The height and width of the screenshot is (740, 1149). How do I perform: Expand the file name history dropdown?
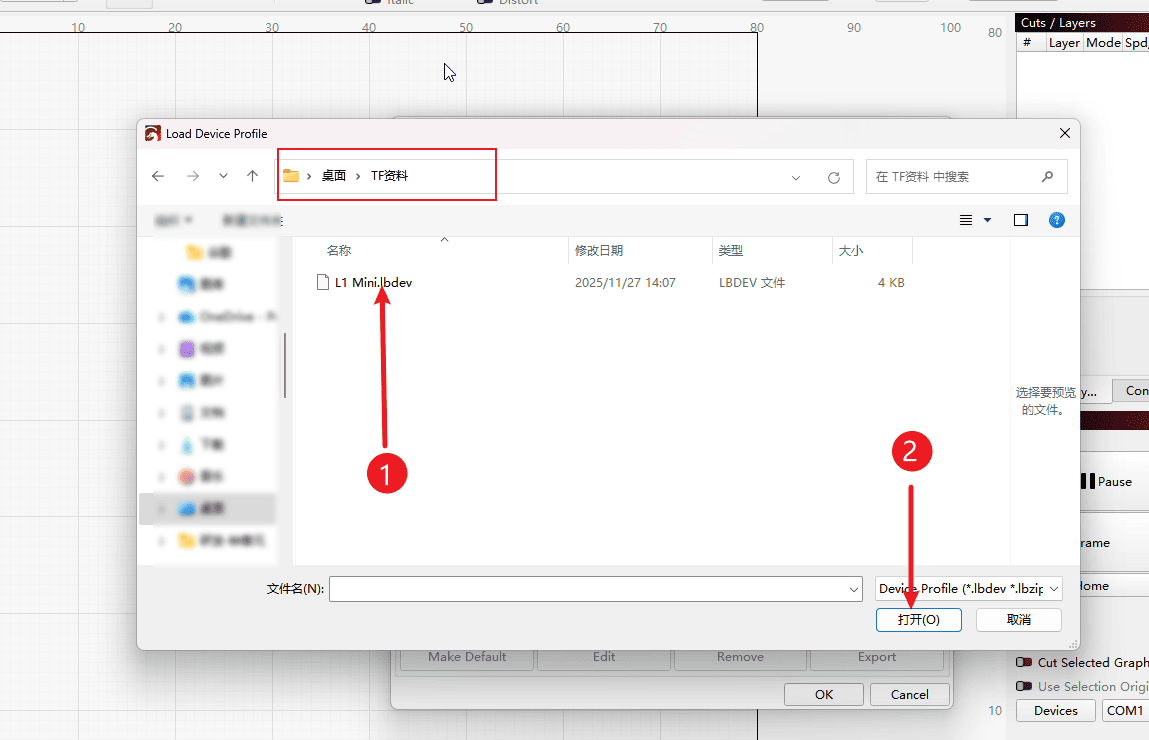(853, 590)
